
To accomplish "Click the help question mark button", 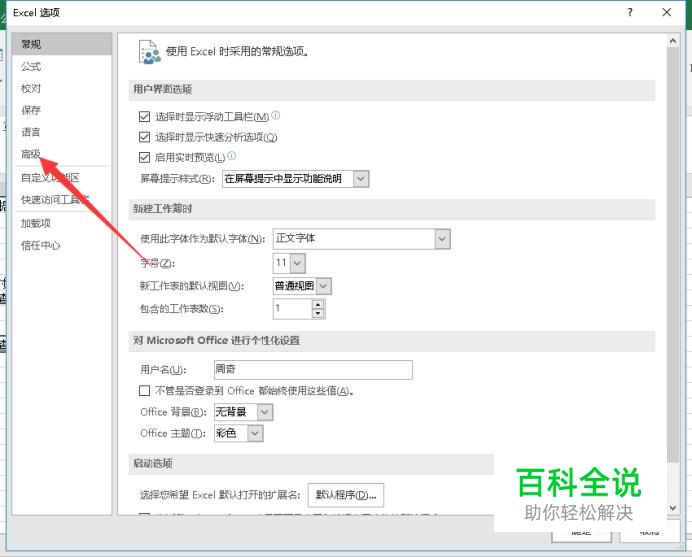I will tap(630, 12).
